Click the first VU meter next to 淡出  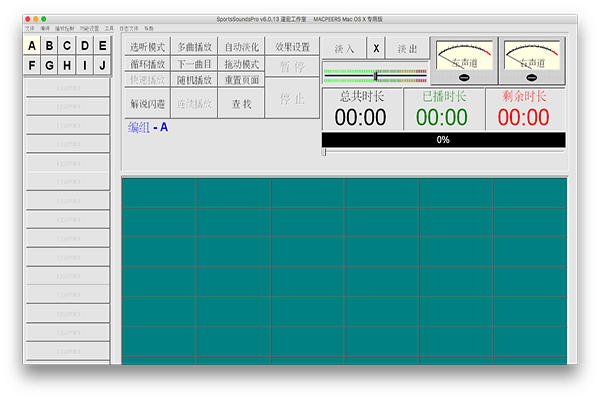pos(464,60)
